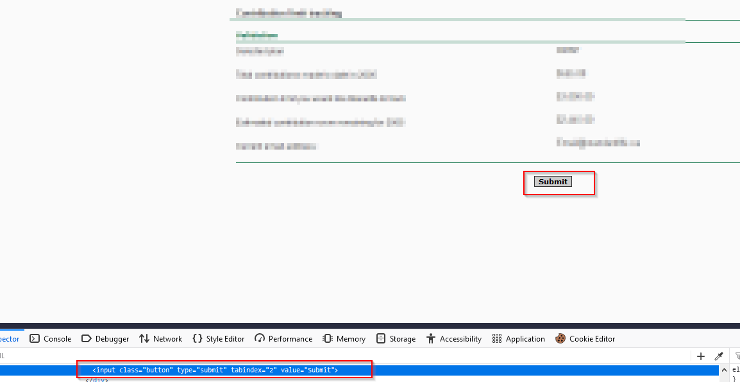Screen dimensions: 740x382
Task: Open the Console tab in DevTools
Action: (x=50, y=339)
